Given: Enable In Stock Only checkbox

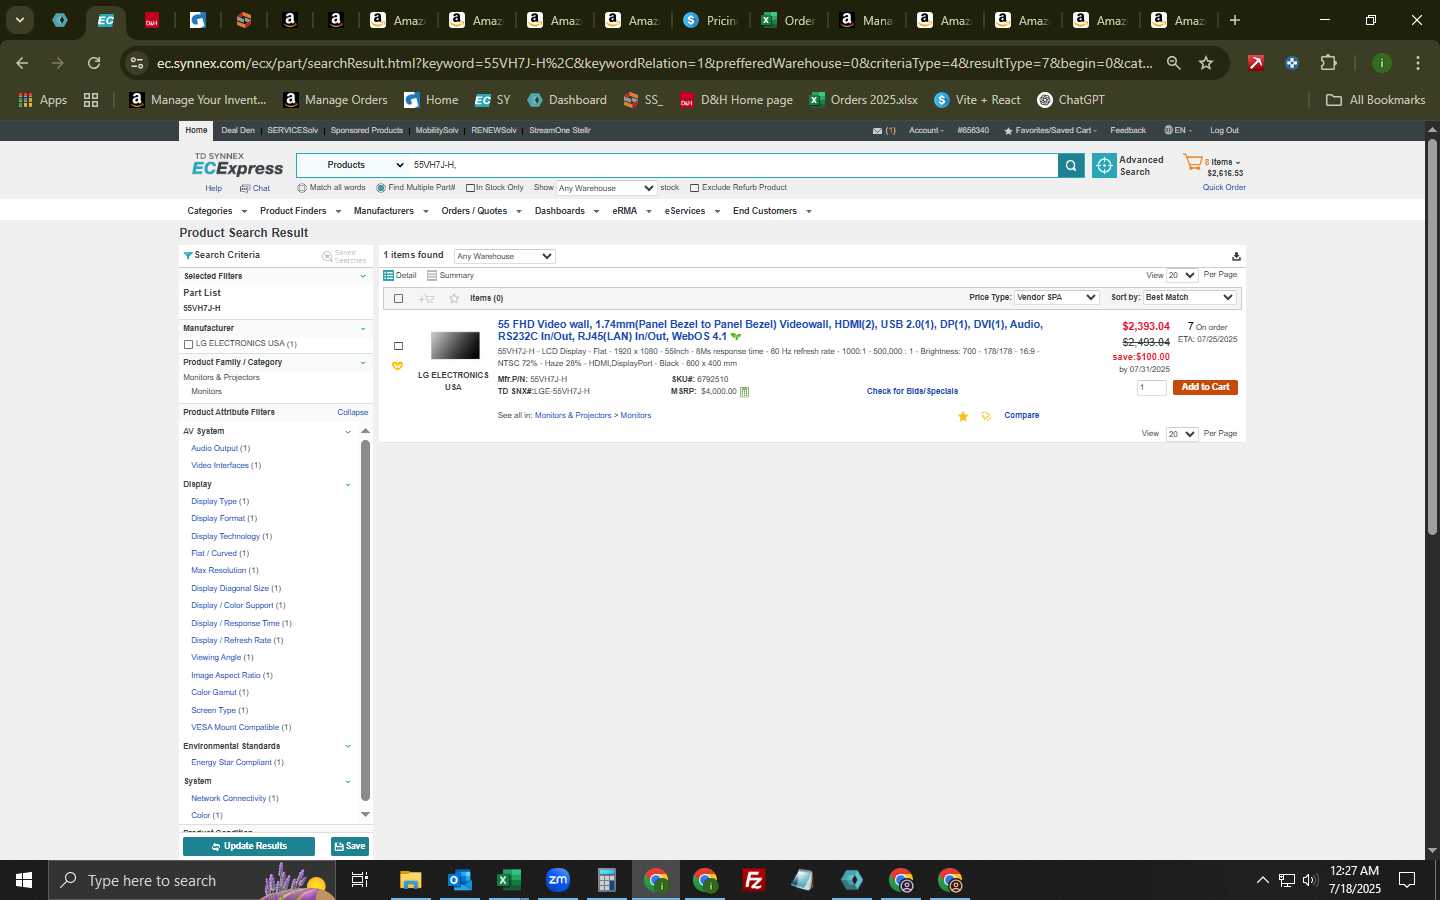Looking at the screenshot, I should (470, 188).
